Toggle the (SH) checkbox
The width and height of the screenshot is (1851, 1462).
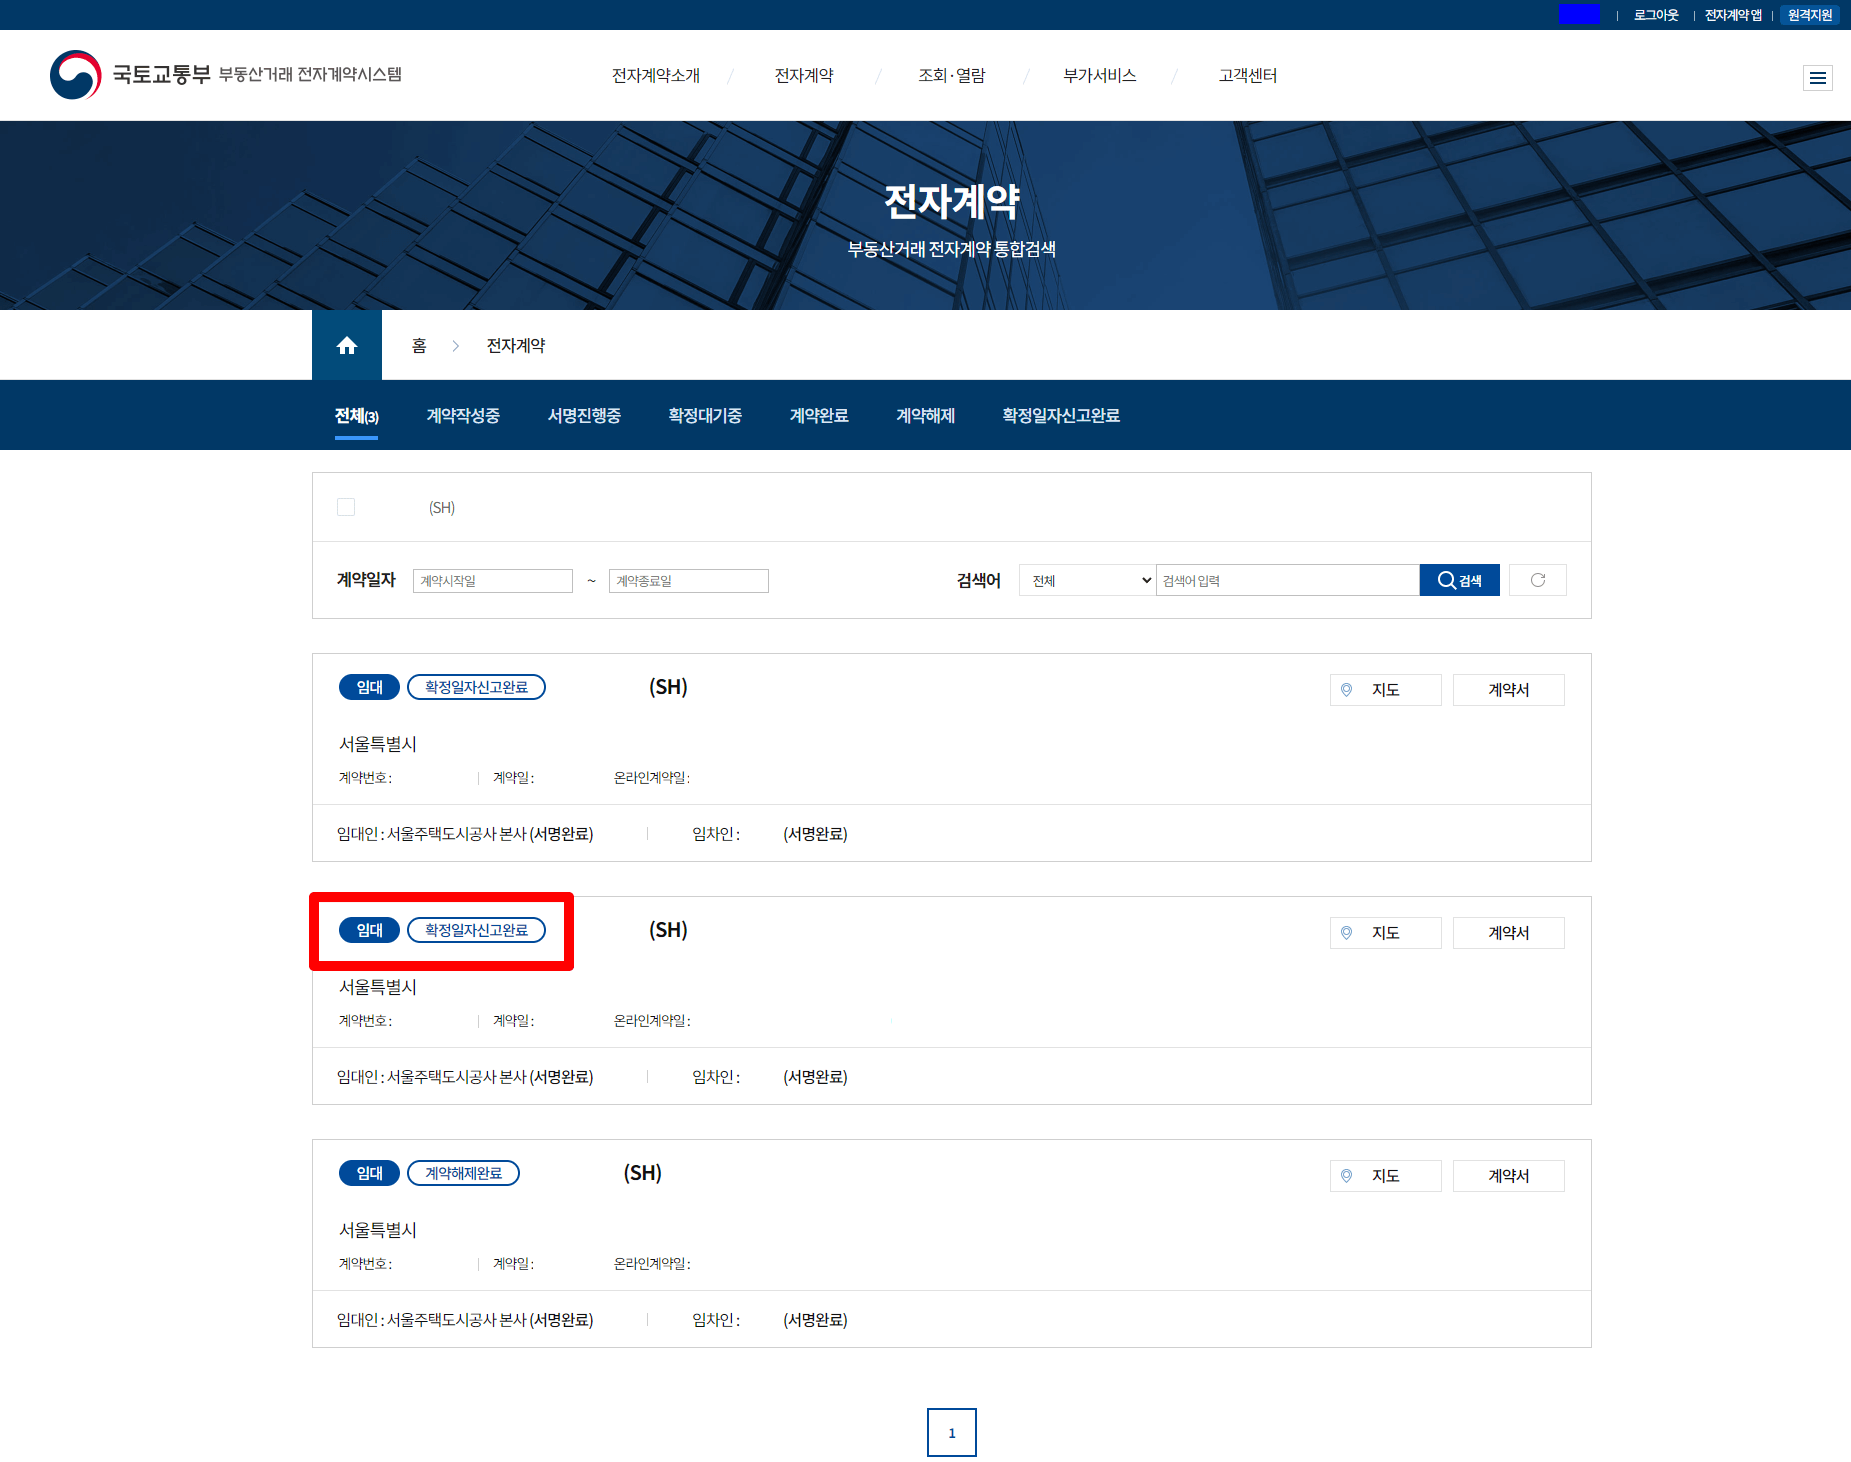[346, 507]
